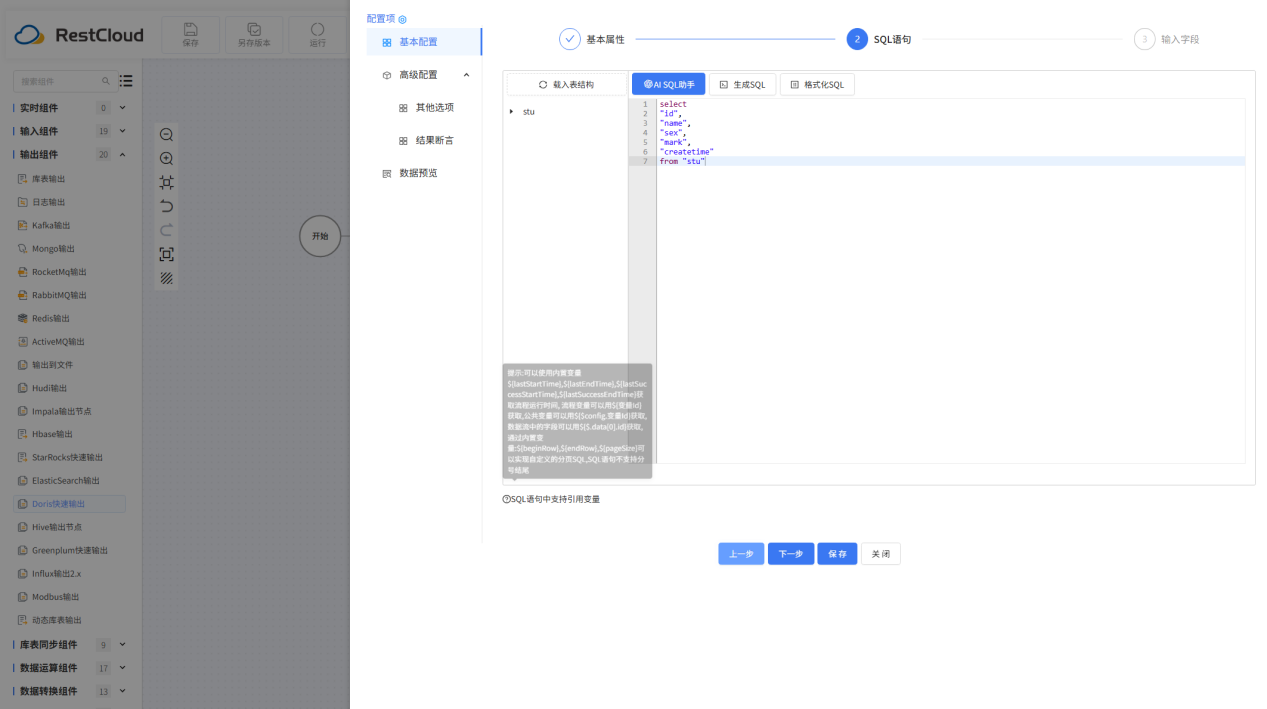Click the magnifier icon in component search
This screenshot has height=709, width=1267.
[106, 81]
